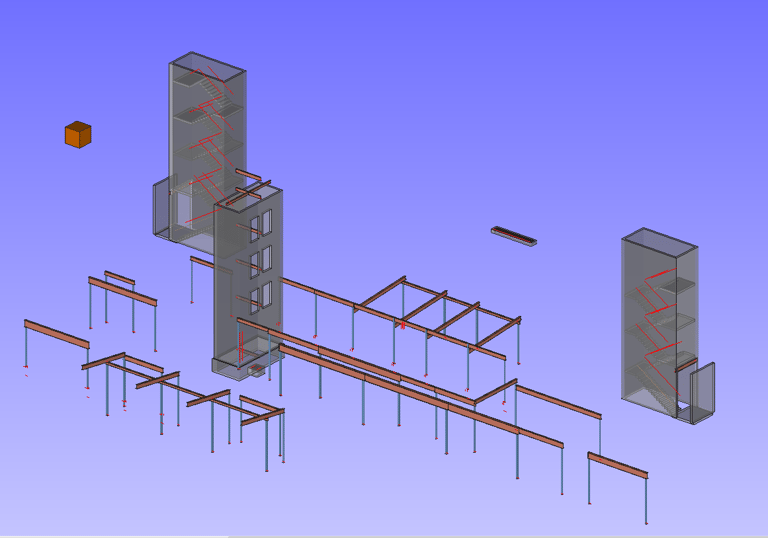Select the orange cube object

78,135
